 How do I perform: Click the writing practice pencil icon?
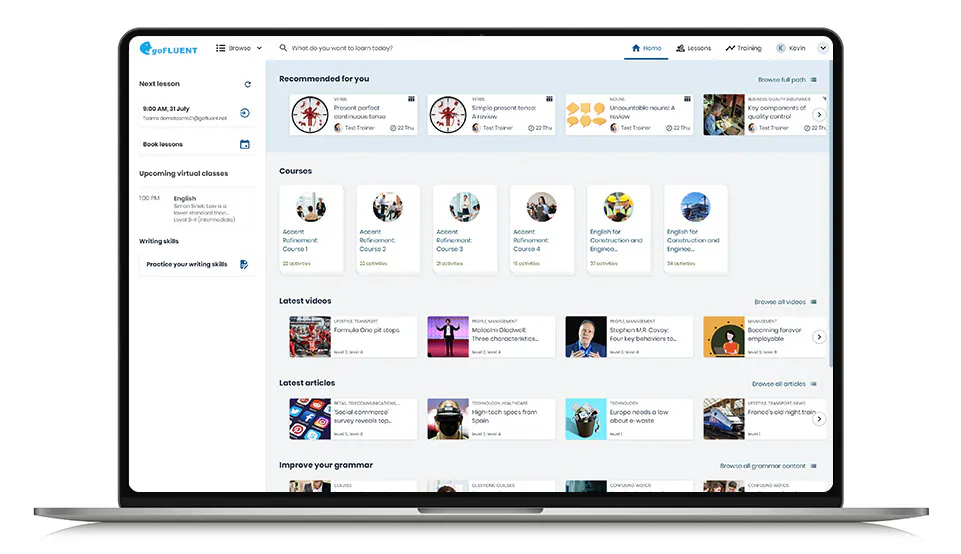244,264
